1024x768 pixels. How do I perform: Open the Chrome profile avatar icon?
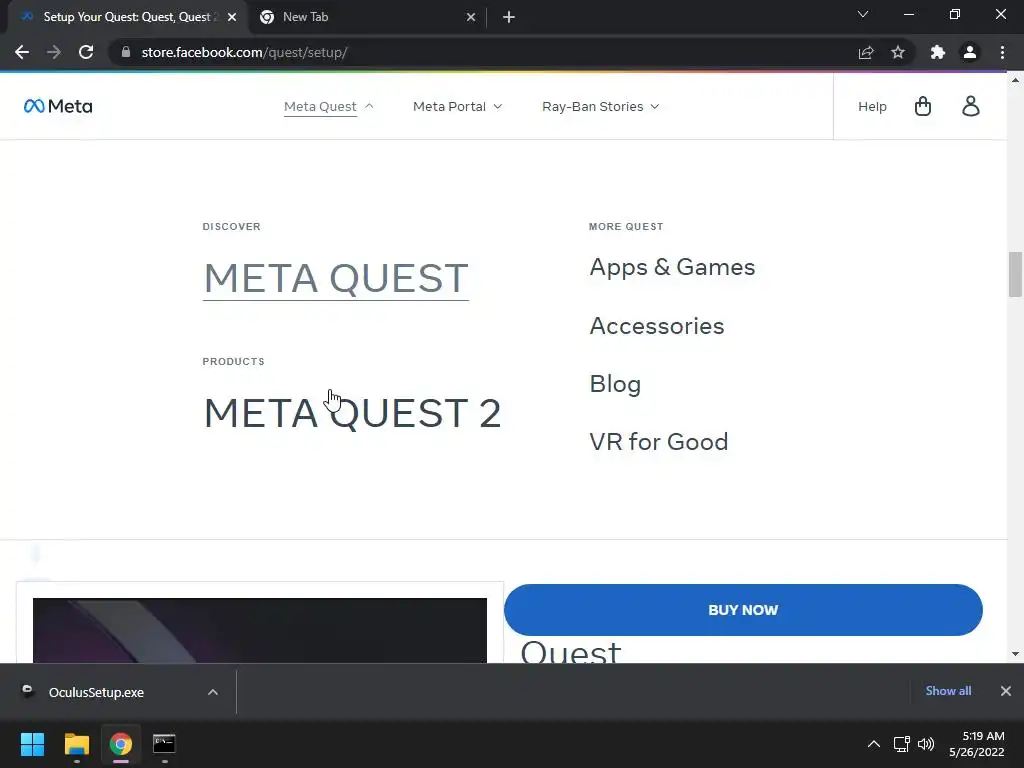[x=970, y=52]
